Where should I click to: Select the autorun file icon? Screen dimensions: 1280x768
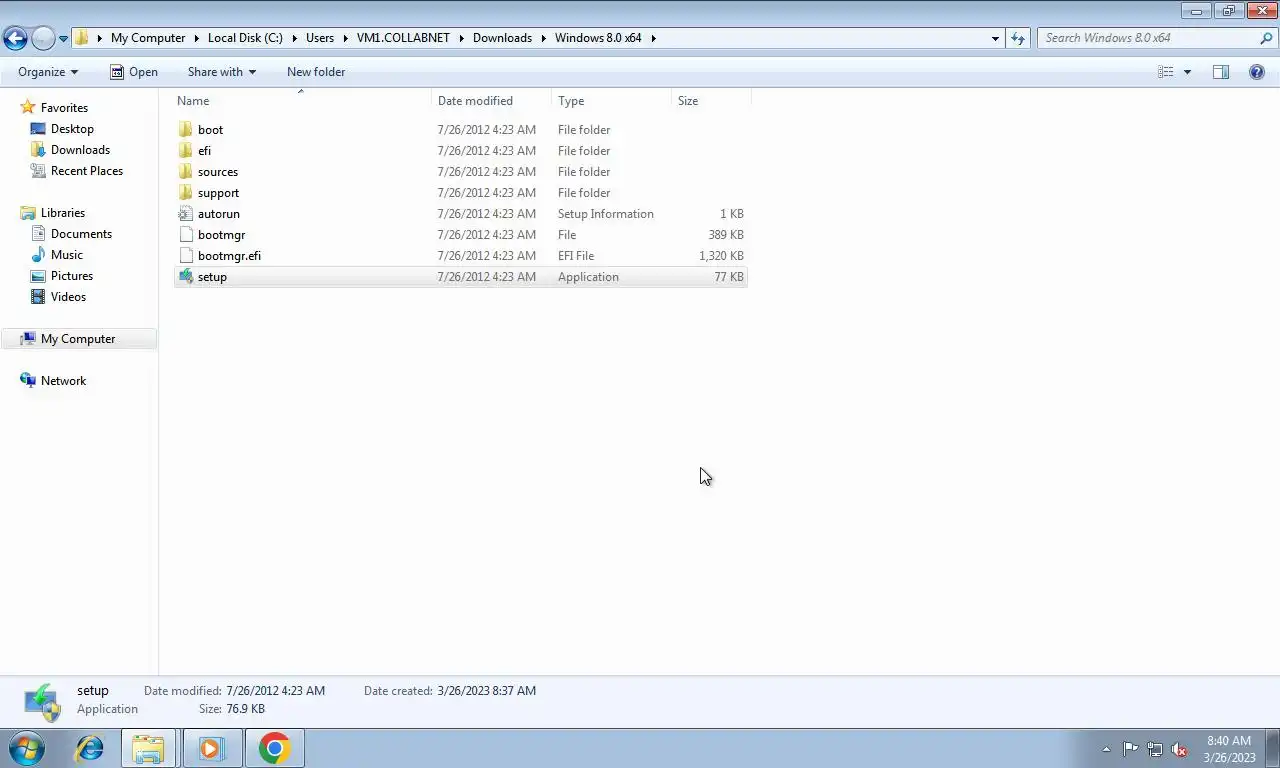185,214
